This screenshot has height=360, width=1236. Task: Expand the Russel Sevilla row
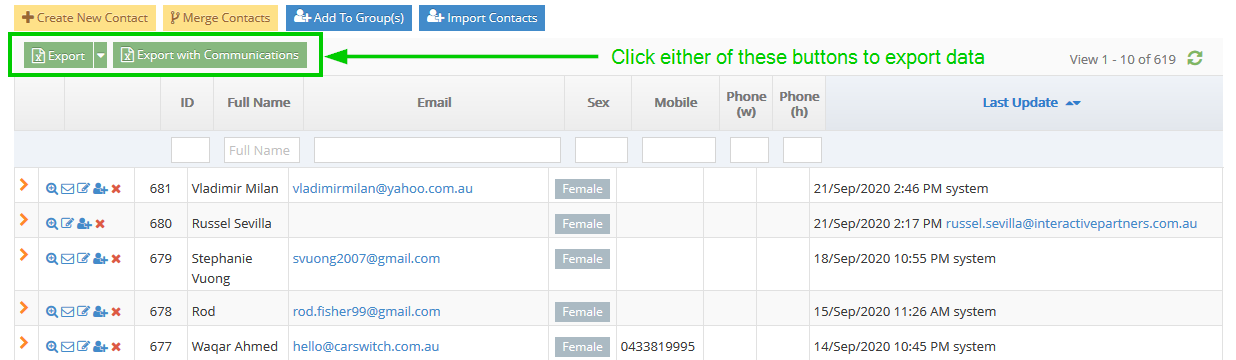coord(23,220)
